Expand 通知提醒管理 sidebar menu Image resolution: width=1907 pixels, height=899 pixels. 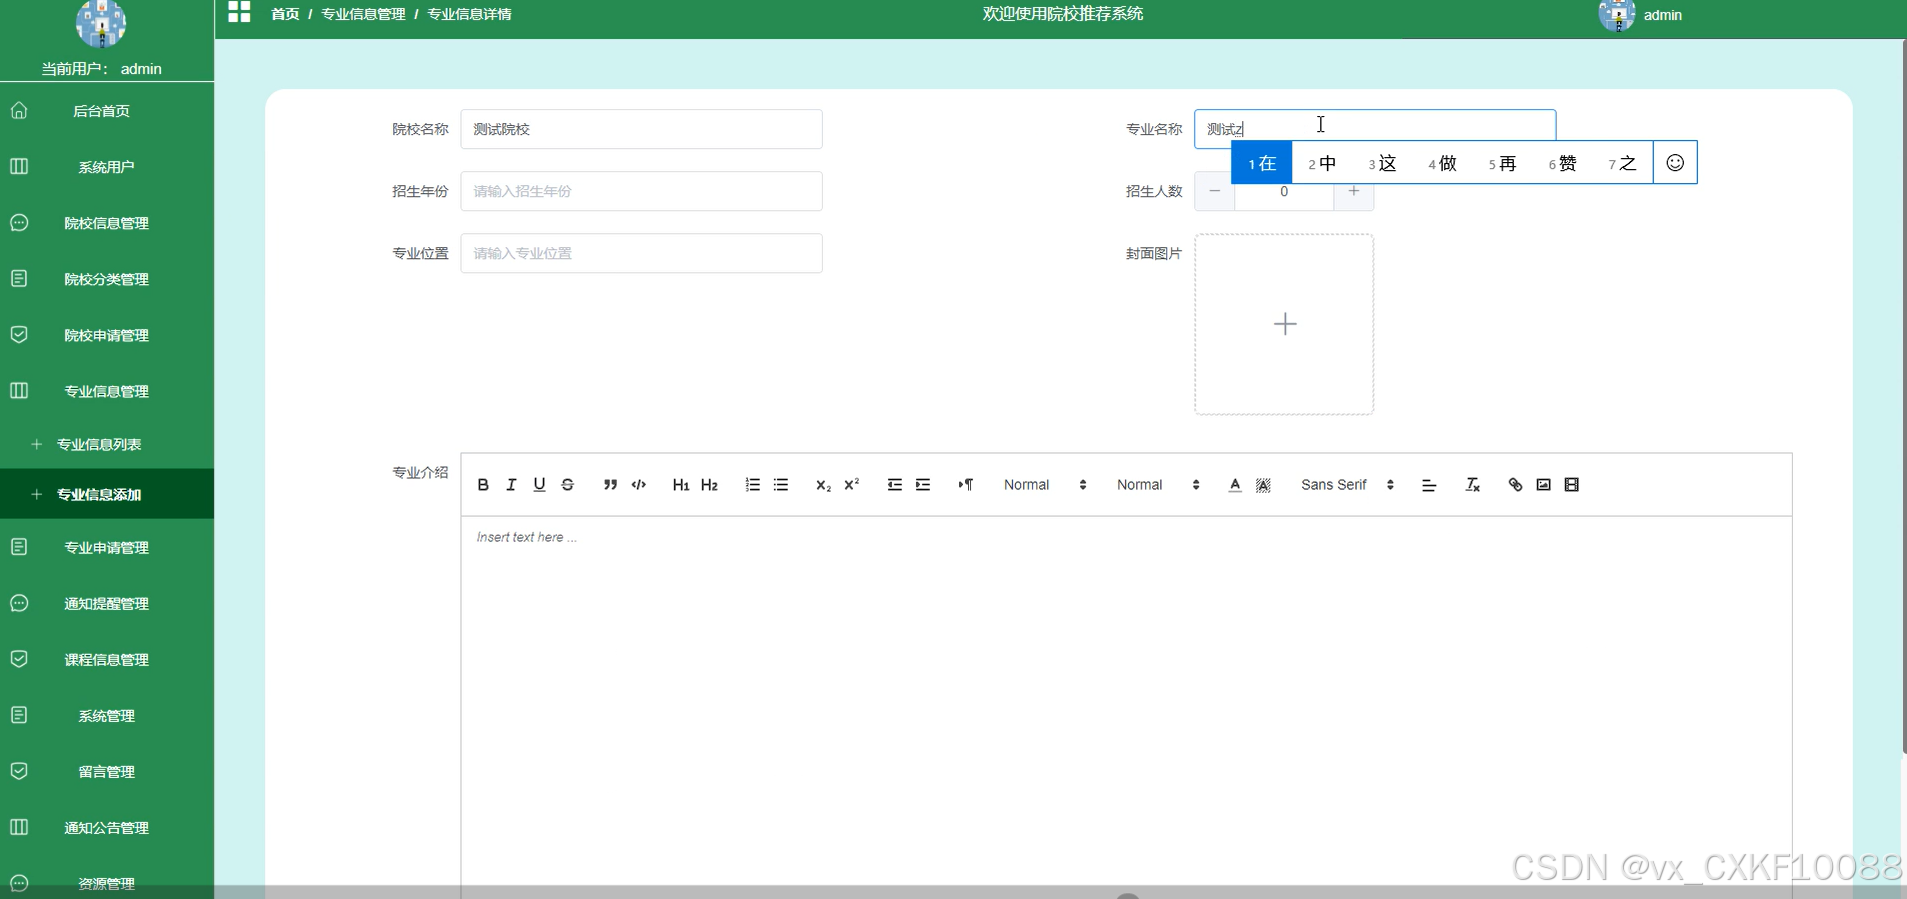107,603
